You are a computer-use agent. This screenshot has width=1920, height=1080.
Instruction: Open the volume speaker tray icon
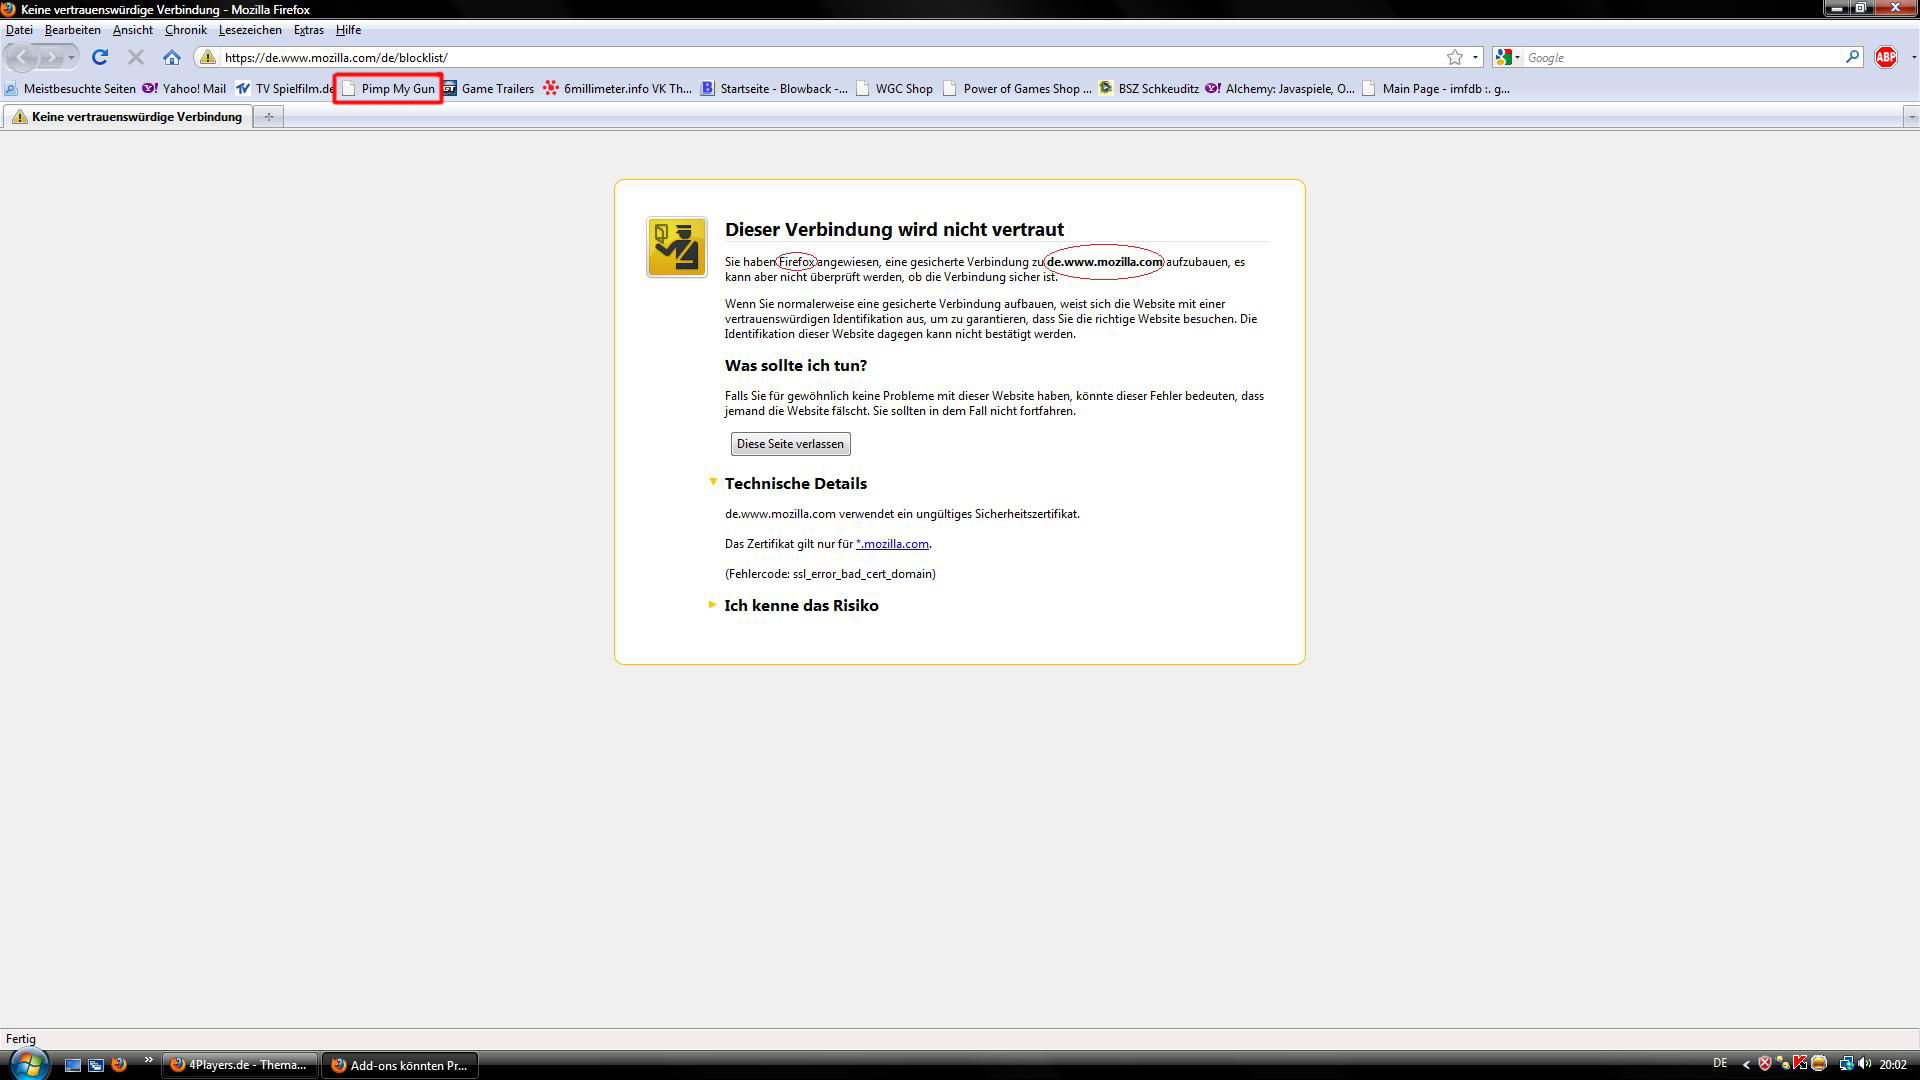coord(1864,1064)
